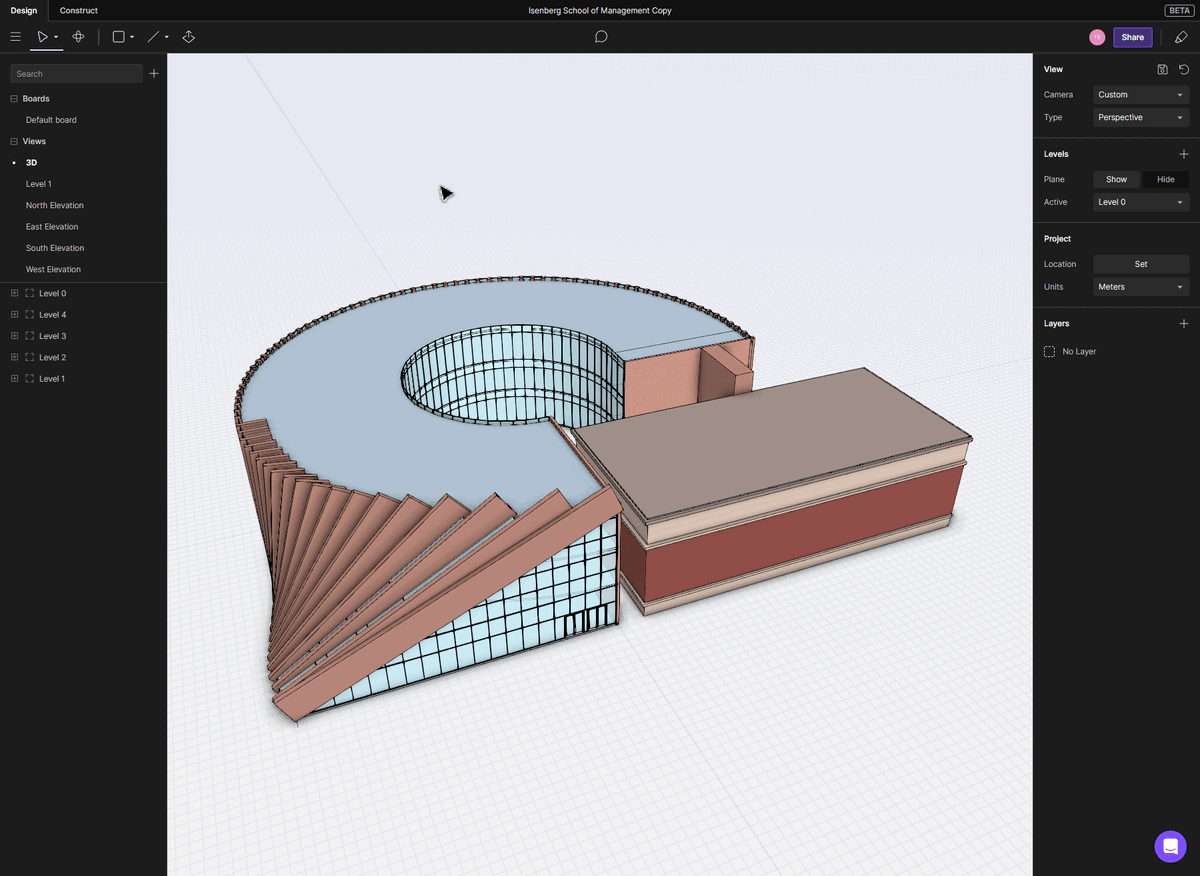Activate the Orbit navigation tool
1200x876 pixels.
(78, 37)
